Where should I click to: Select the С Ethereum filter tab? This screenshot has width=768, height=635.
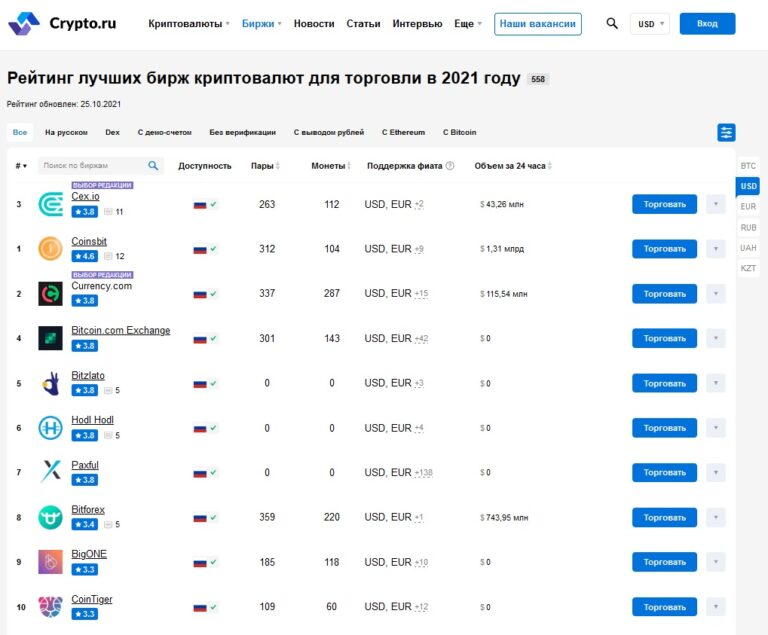coord(404,132)
